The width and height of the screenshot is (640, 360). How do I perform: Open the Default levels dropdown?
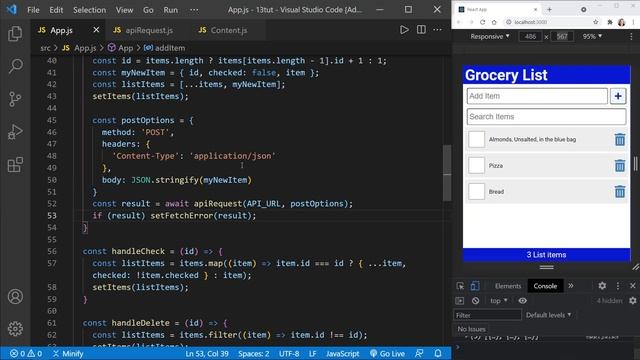549,315
